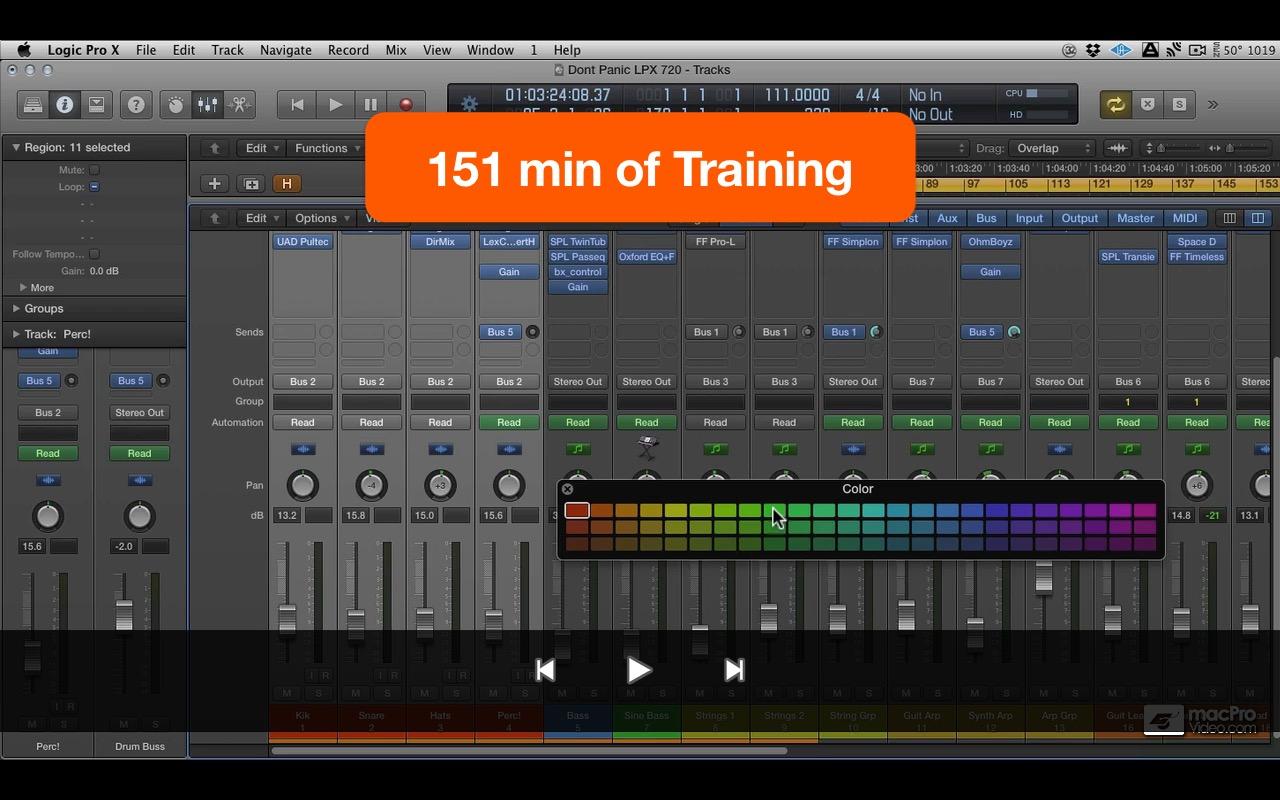Toggle the Inspector info button

pos(64,104)
